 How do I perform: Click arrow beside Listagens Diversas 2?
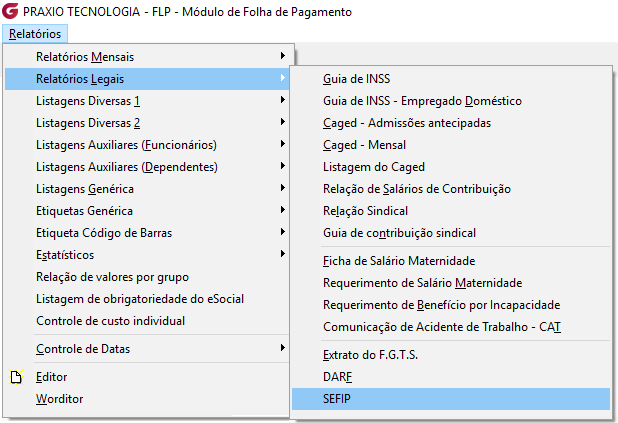283,122
